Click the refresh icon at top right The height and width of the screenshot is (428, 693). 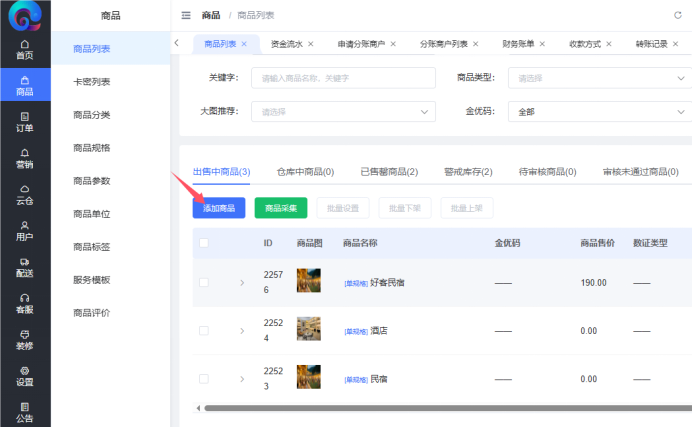(678, 15)
